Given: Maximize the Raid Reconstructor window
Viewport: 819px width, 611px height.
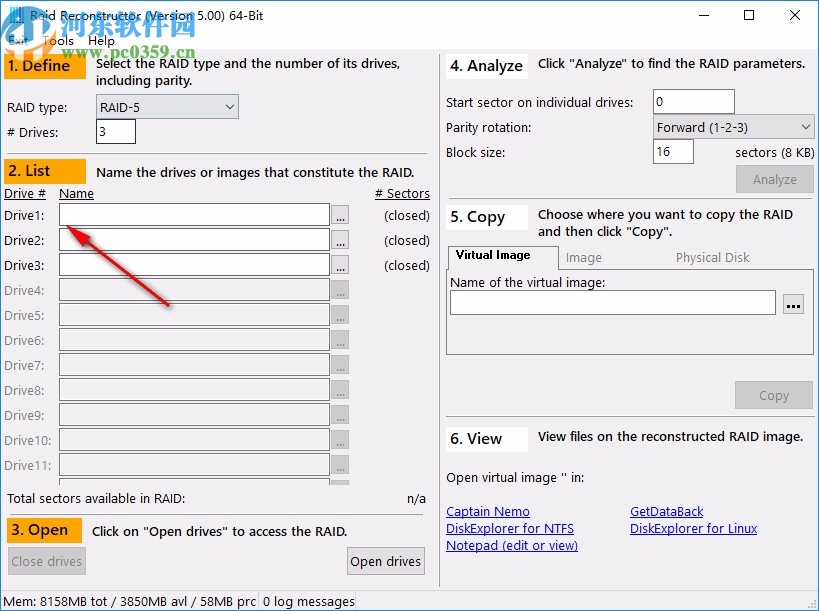Looking at the screenshot, I should click(749, 15).
